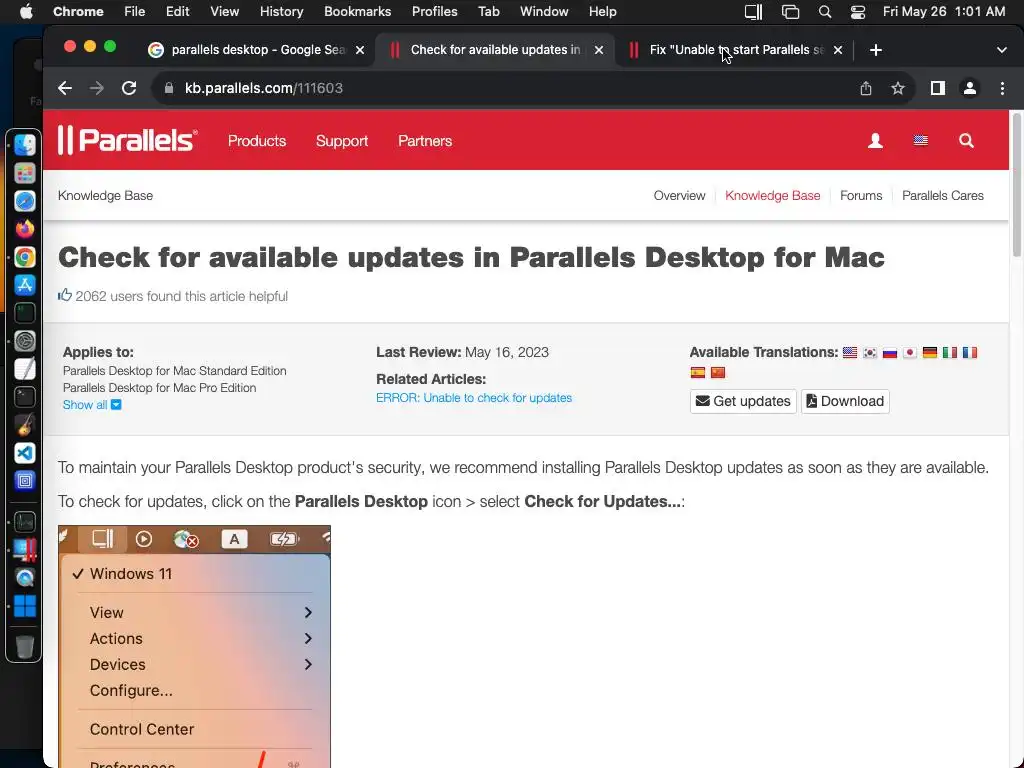Open the History menu
Viewport: 1024px width, 768px height.
coord(281,12)
